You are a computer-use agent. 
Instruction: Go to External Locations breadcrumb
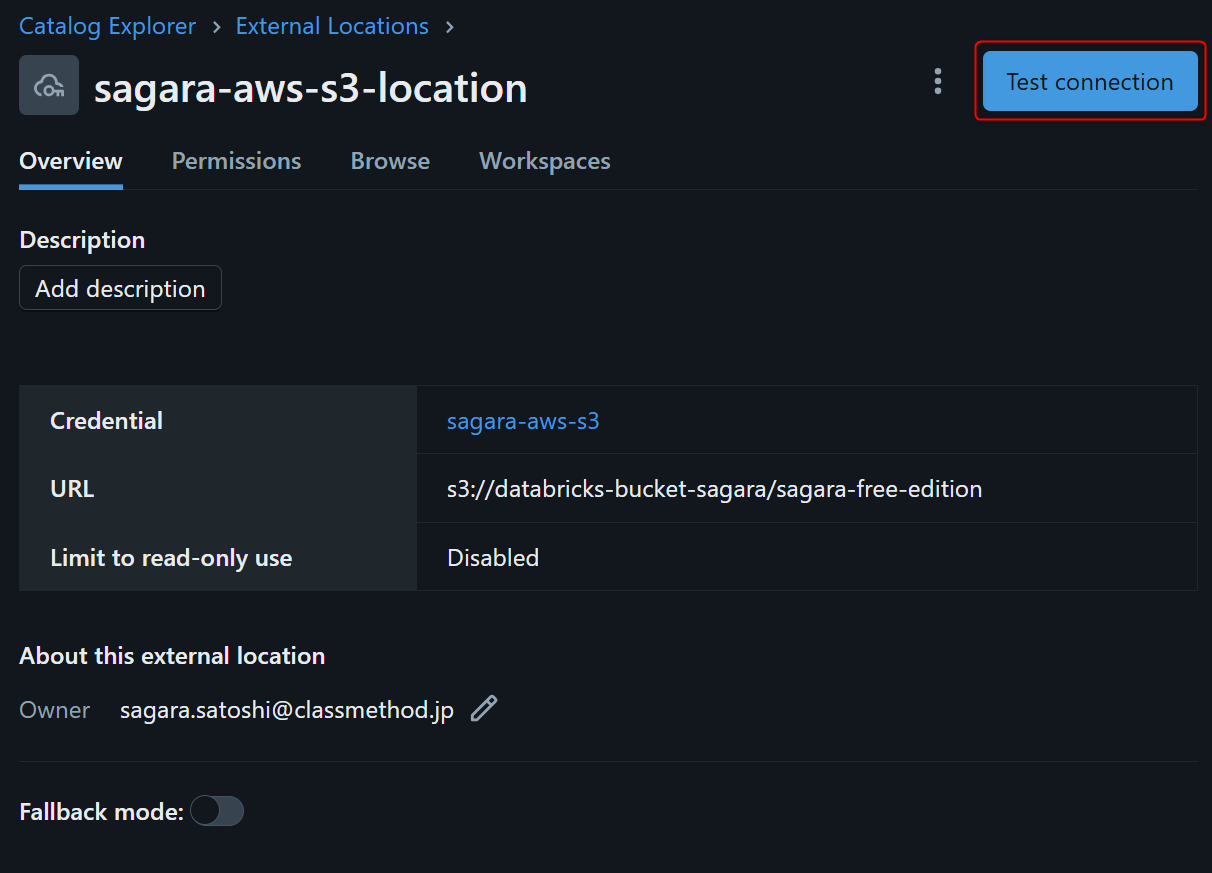332,26
